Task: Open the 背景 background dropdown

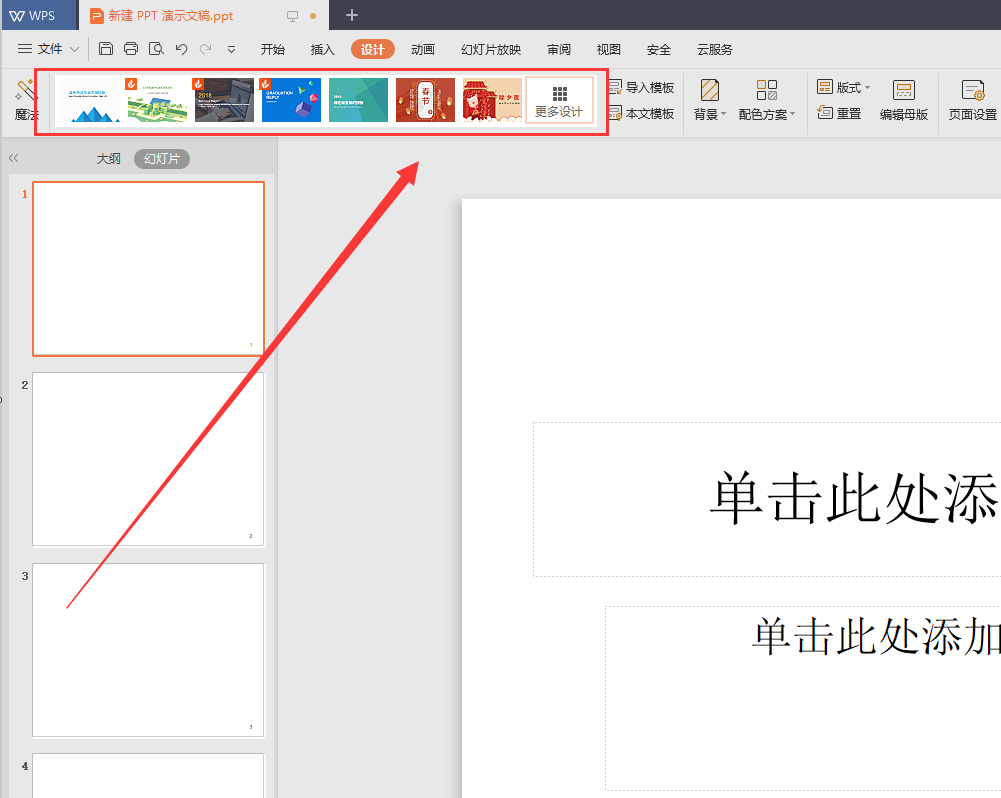Action: (710, 99)
